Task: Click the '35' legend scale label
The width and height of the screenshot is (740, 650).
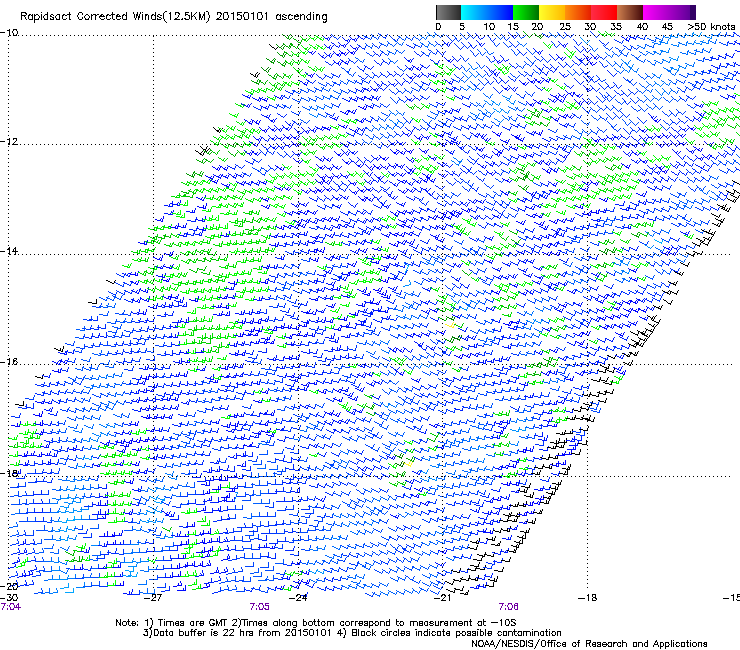Action: coord(616,27)
